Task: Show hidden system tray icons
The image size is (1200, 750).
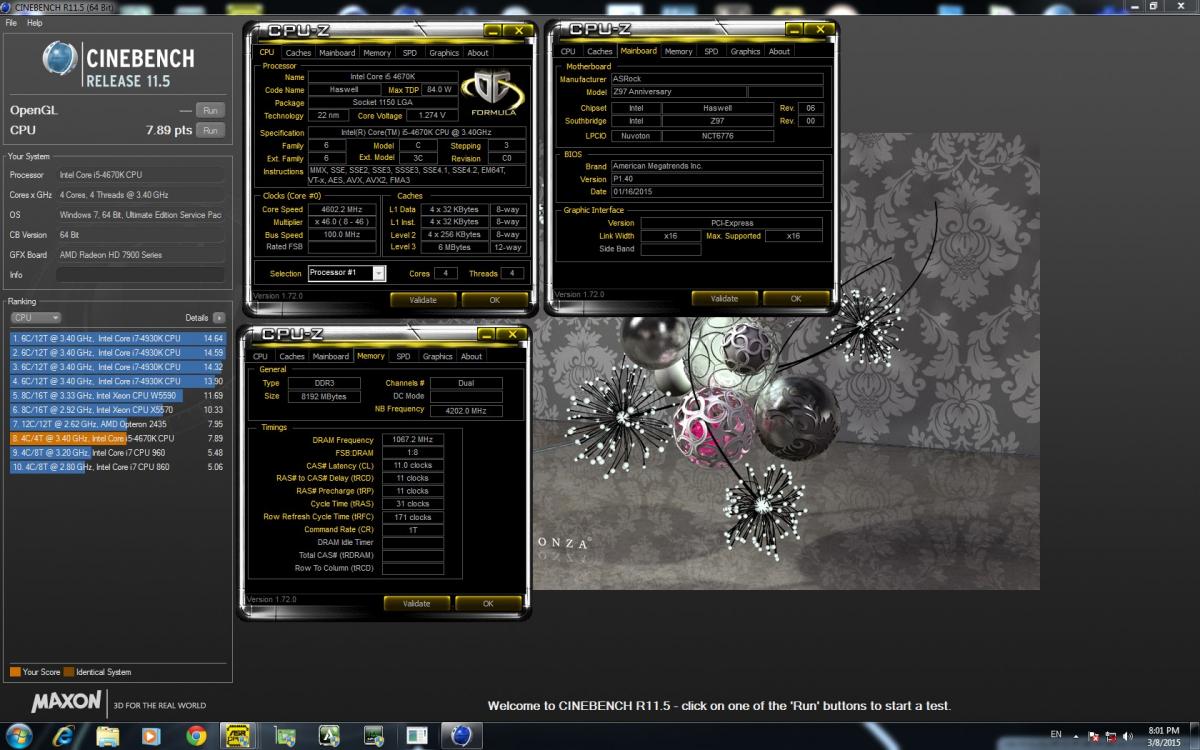Action: pos(1078,737)
